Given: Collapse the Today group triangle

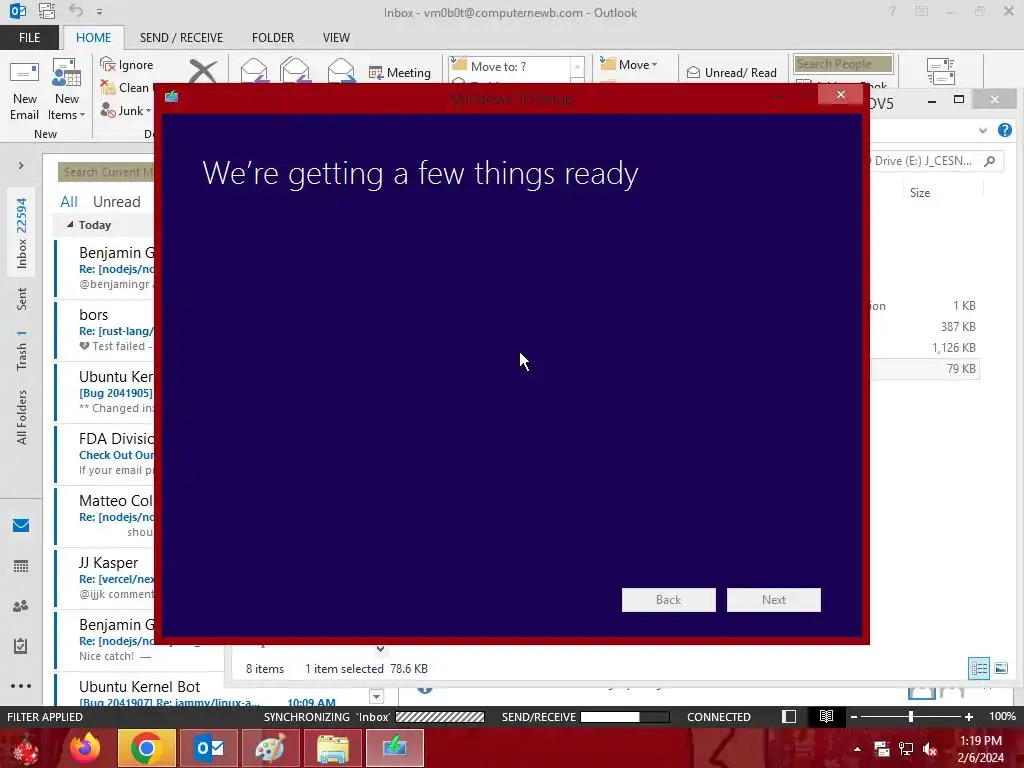Looking at the screenshot, I should click(x=70, y=225).
